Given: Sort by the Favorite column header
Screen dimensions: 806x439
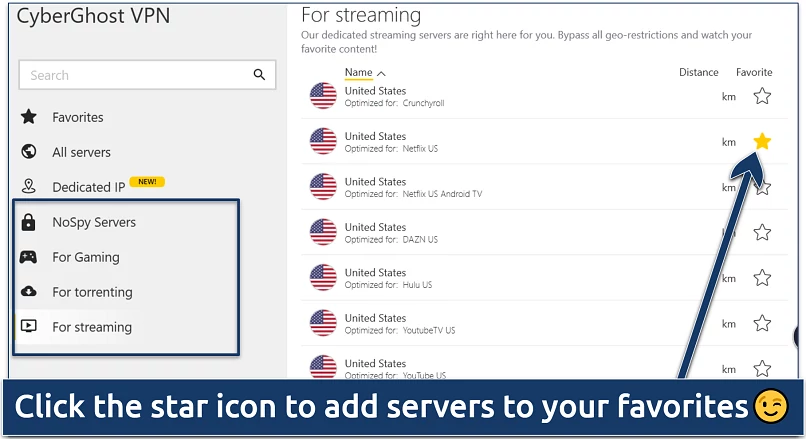Looking at the screenshot, I should [754, 72].
